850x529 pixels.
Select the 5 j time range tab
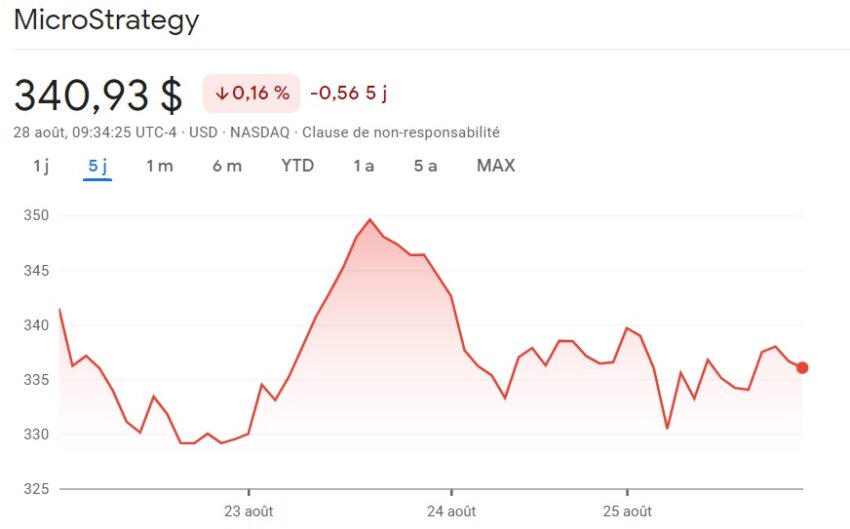pyautogui.click(x=98, y=166)
